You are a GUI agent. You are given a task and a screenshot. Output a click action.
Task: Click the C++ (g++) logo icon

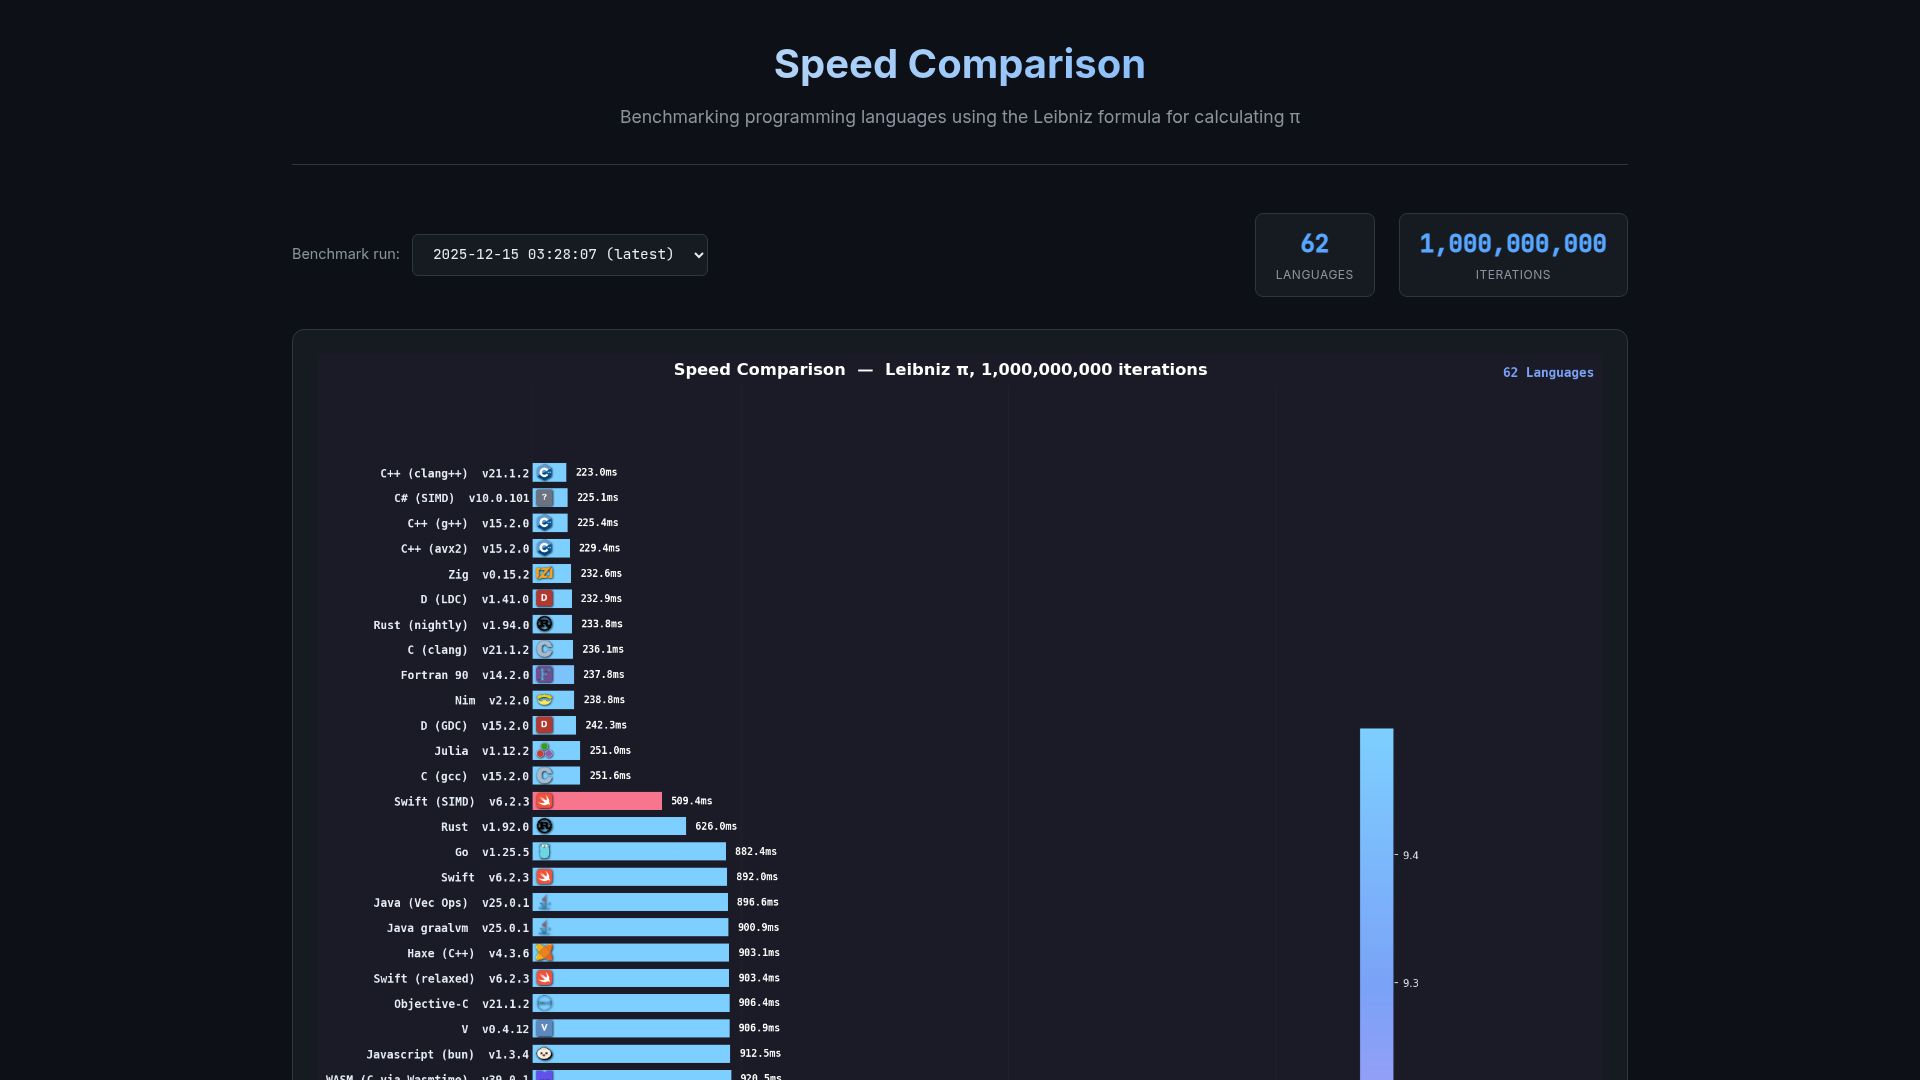click(544, 523)
